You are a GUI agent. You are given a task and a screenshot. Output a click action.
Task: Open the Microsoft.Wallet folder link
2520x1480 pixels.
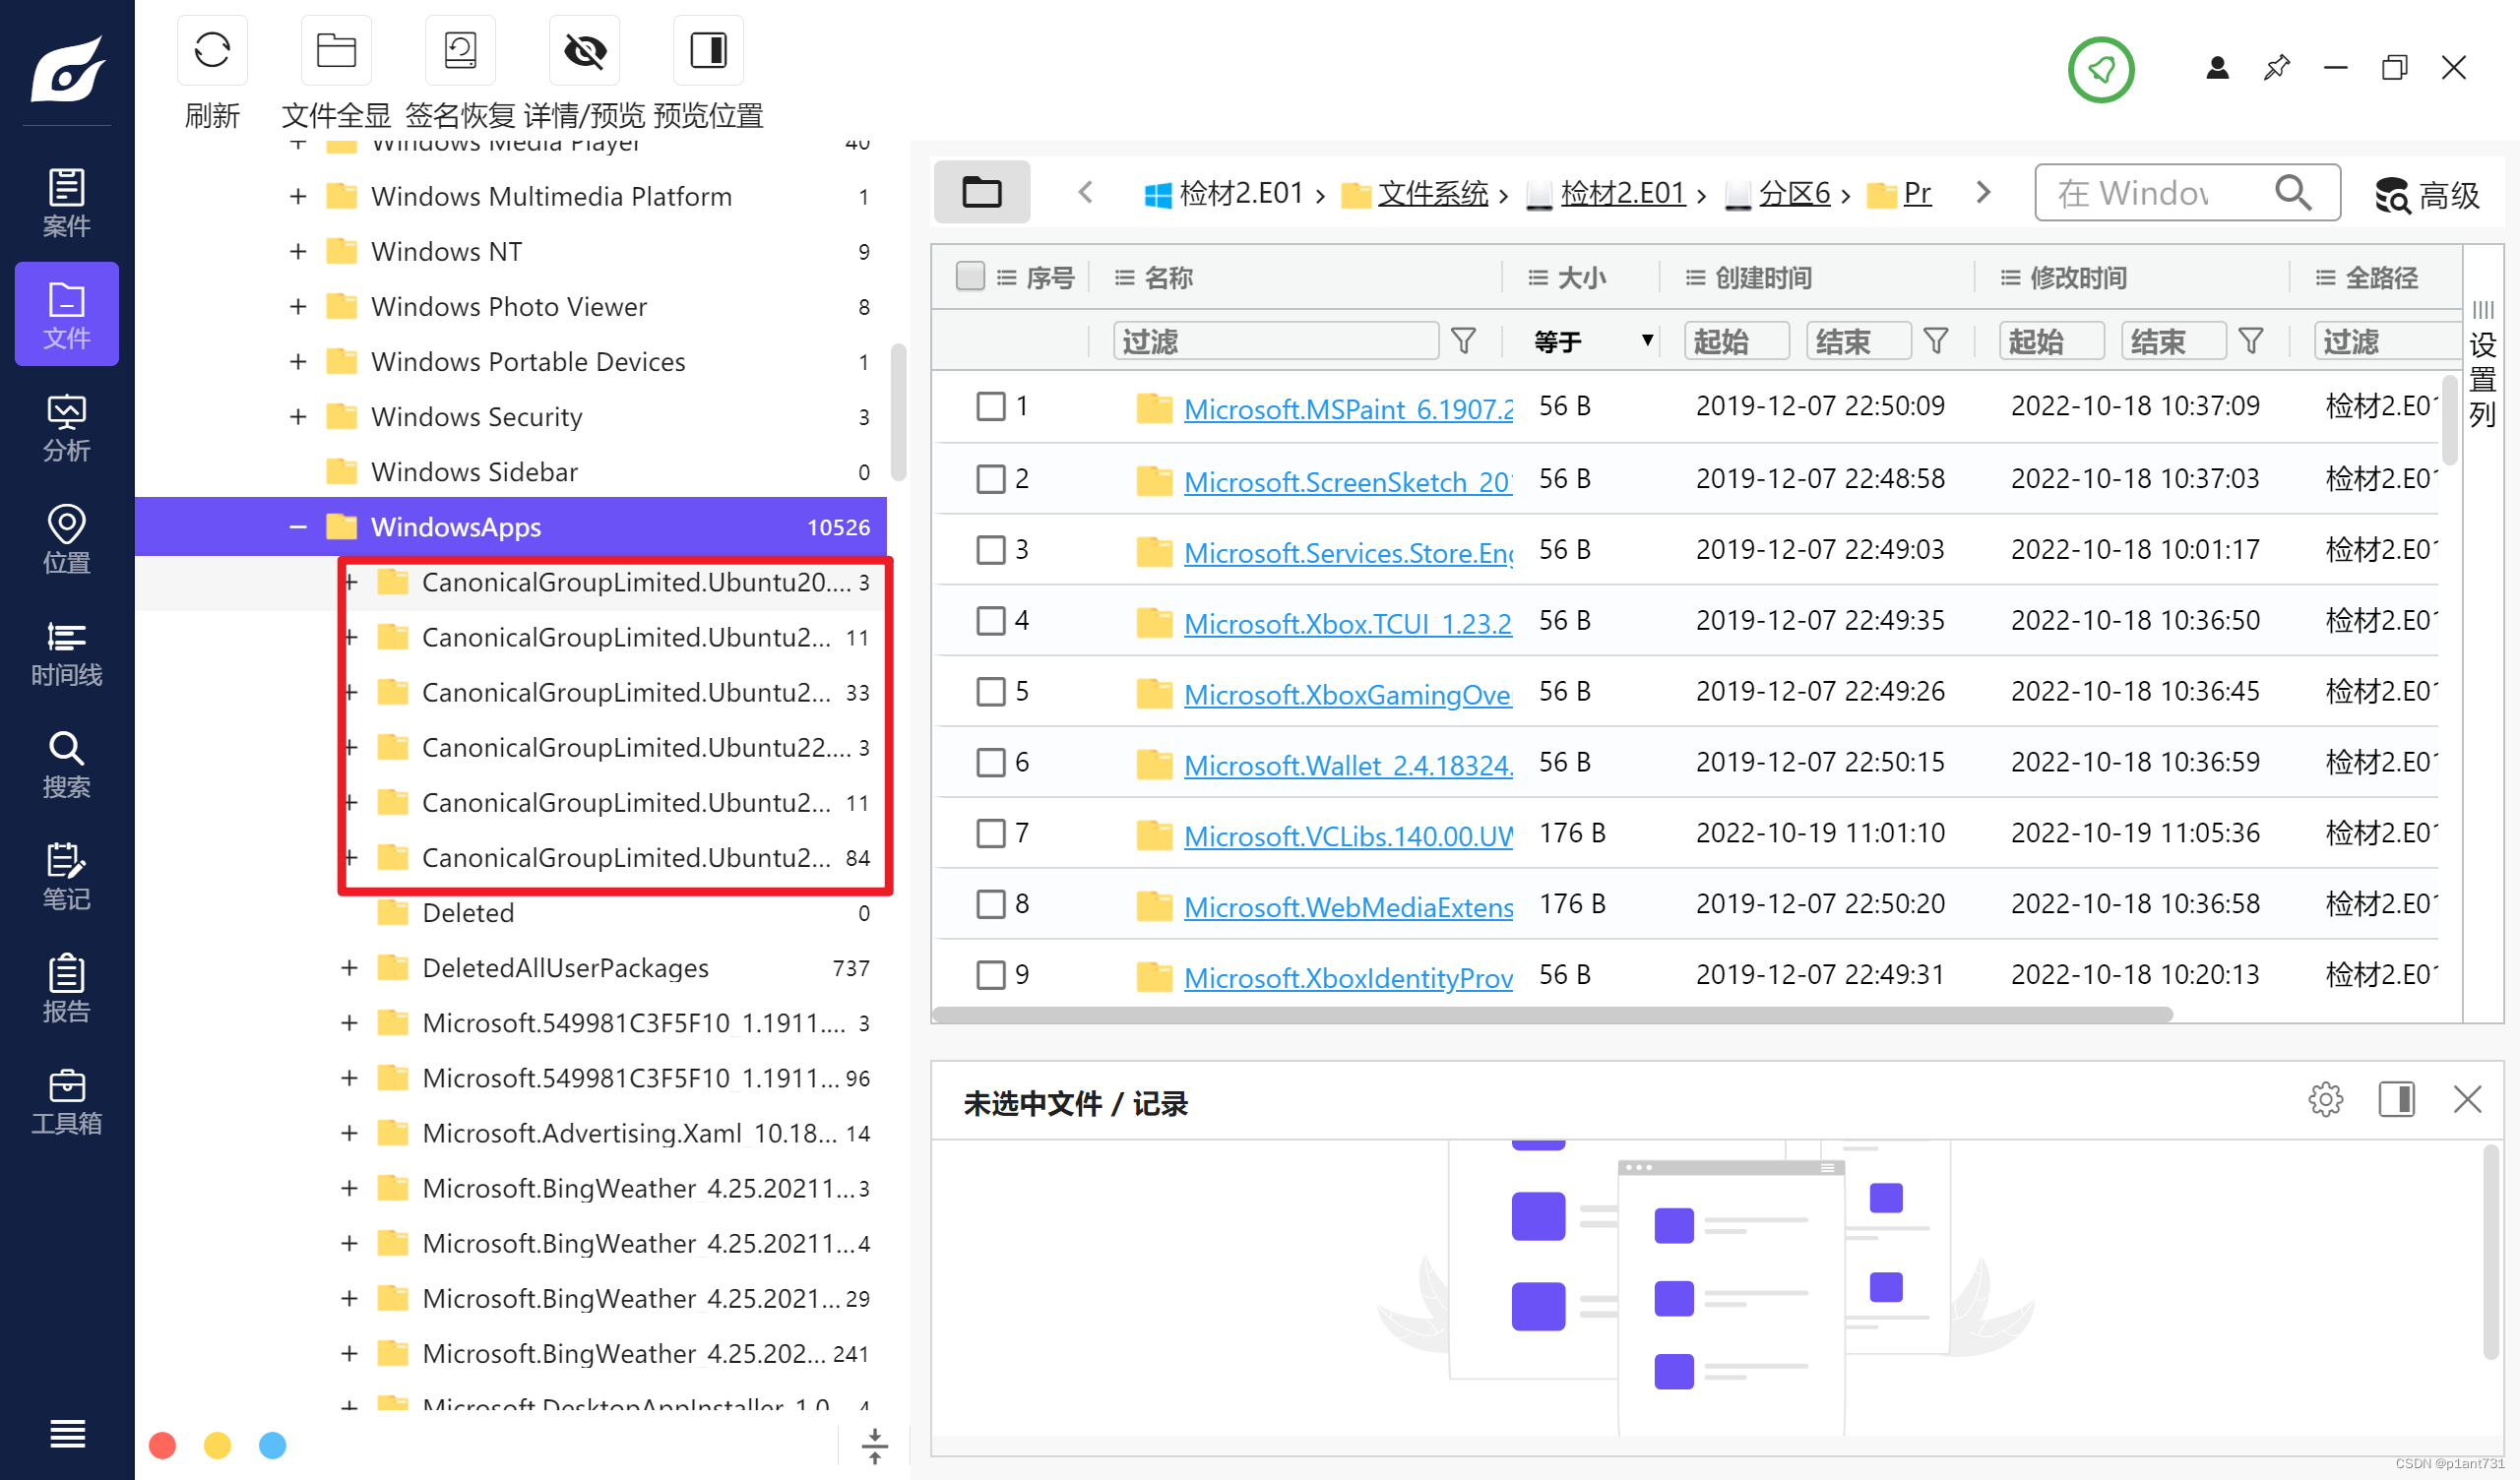click(1347, 764)
